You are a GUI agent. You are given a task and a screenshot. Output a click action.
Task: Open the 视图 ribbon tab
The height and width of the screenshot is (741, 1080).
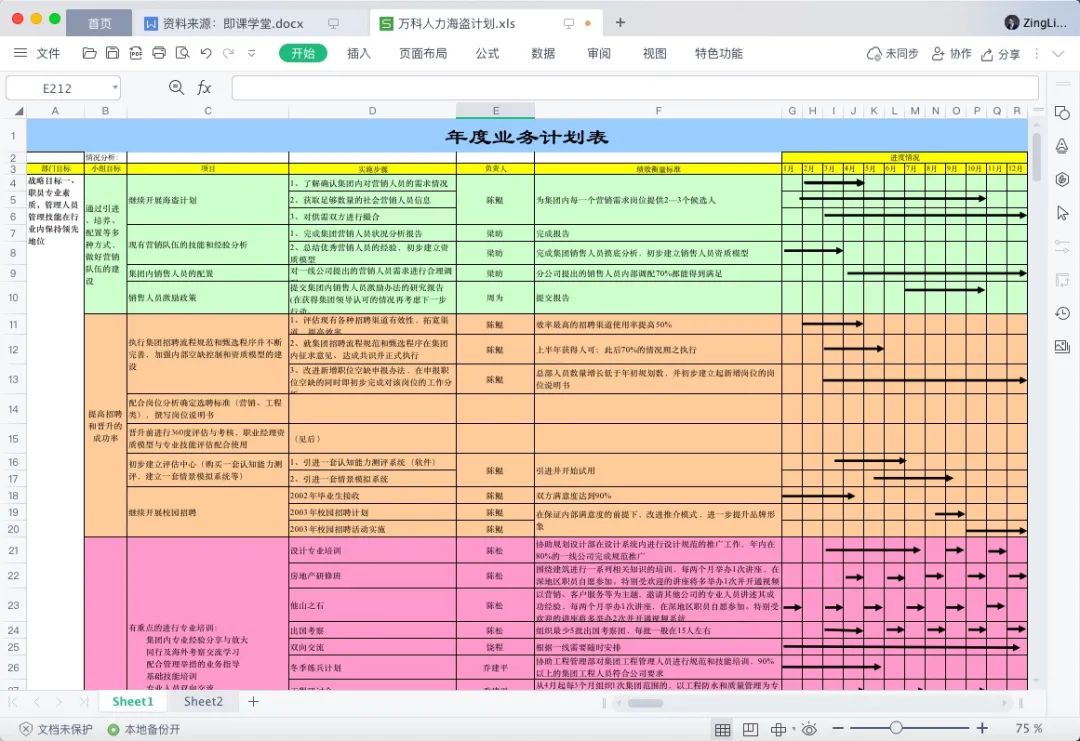click(654, 53)
